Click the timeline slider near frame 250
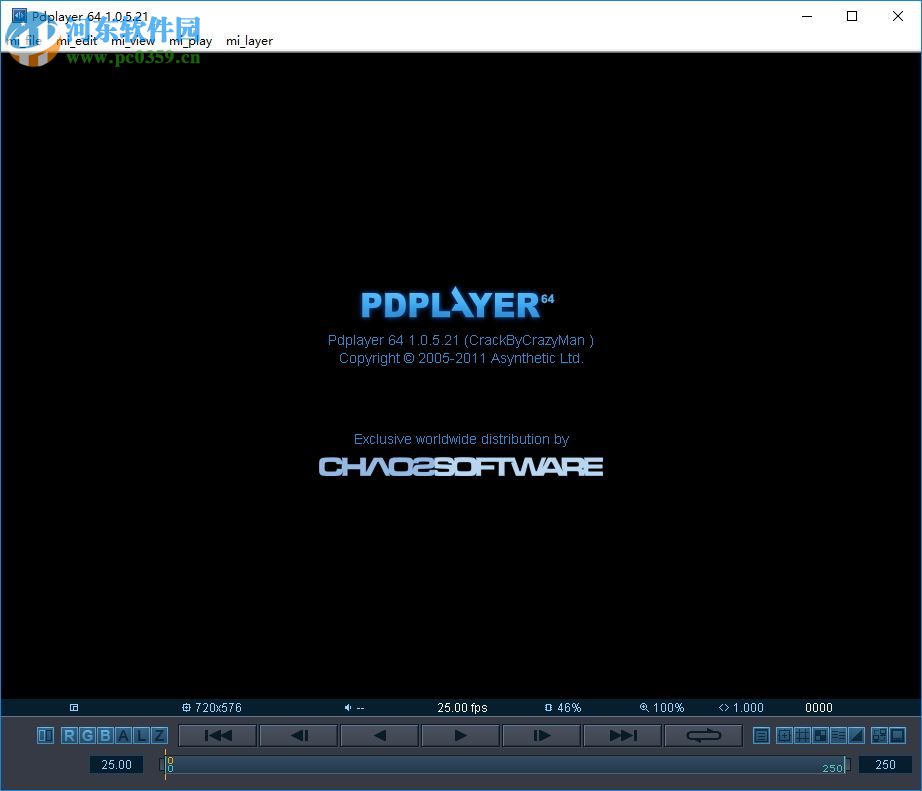 point(834,765)
